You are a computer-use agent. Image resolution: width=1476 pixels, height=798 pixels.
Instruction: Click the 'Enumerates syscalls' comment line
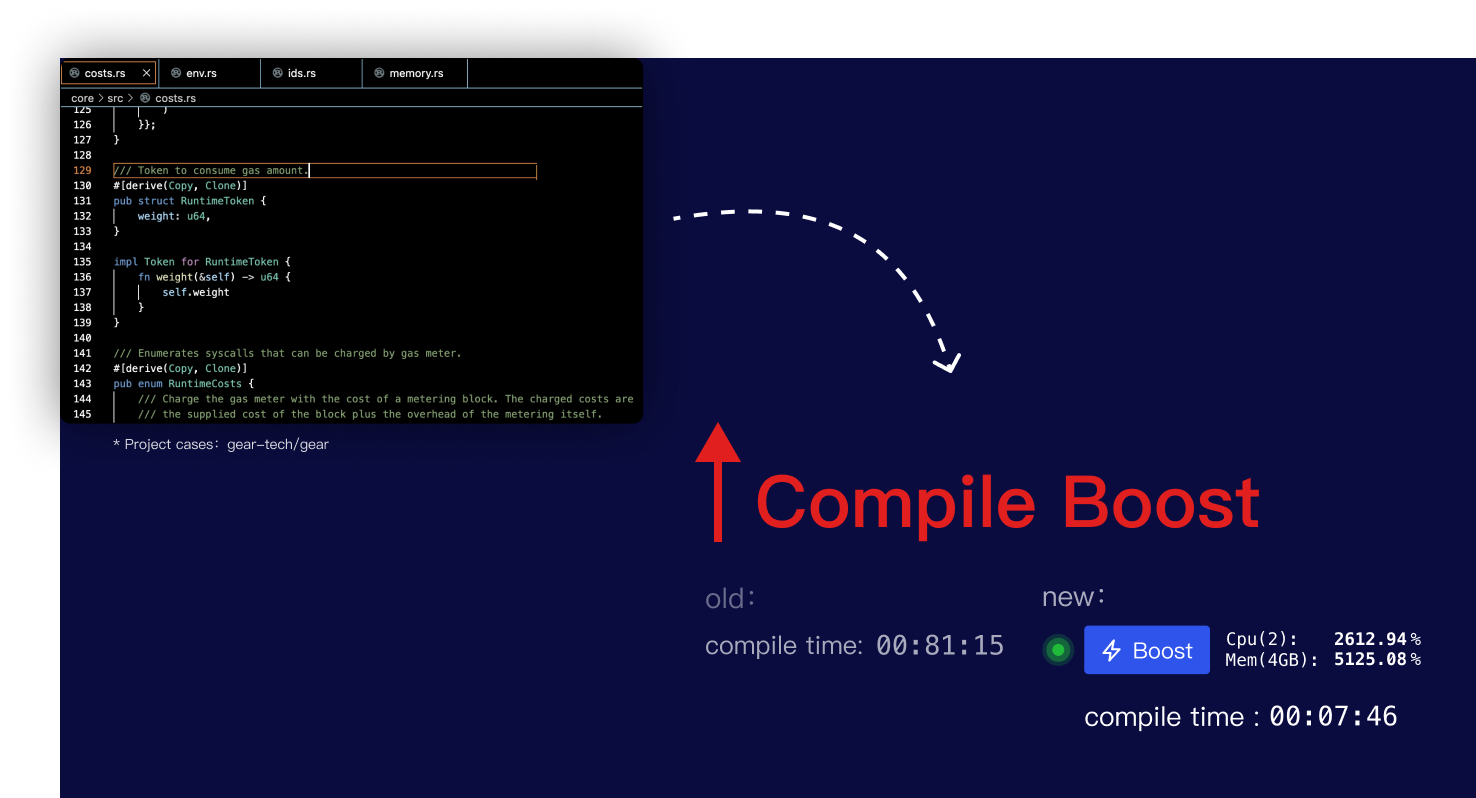tap(287, 353)
